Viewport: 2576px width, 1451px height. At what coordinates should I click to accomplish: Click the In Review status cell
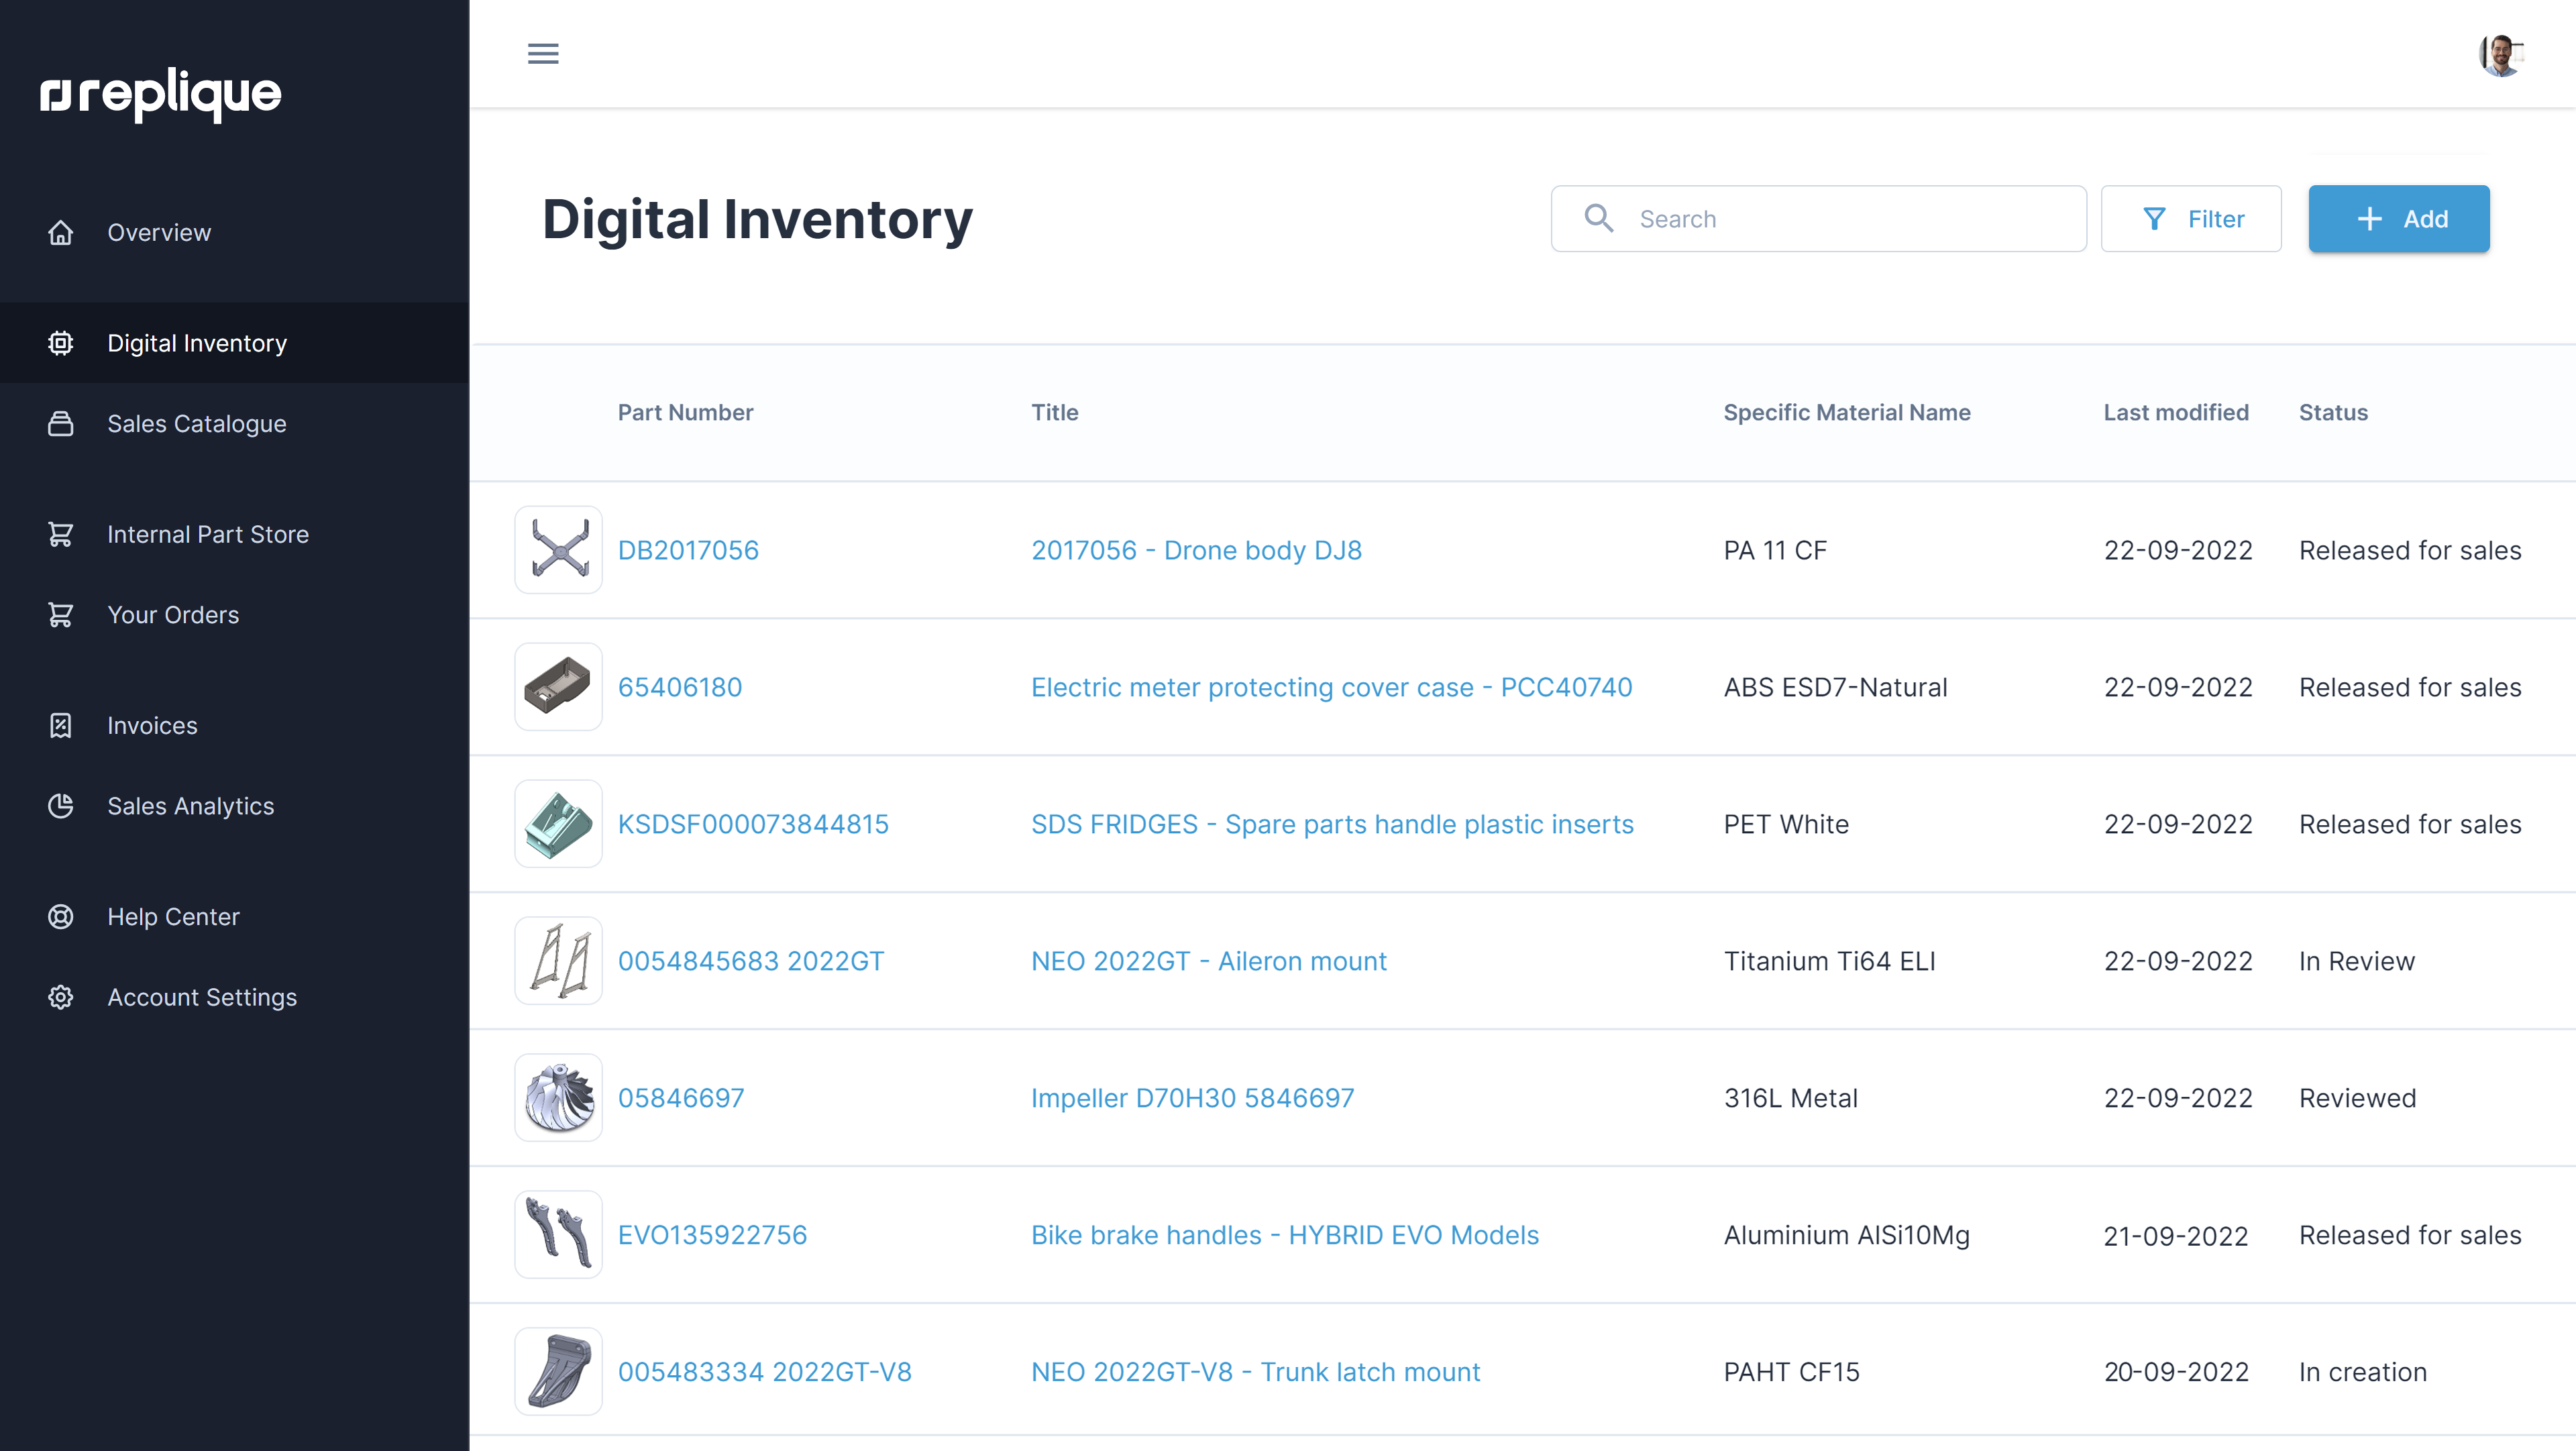point(2357,961)
